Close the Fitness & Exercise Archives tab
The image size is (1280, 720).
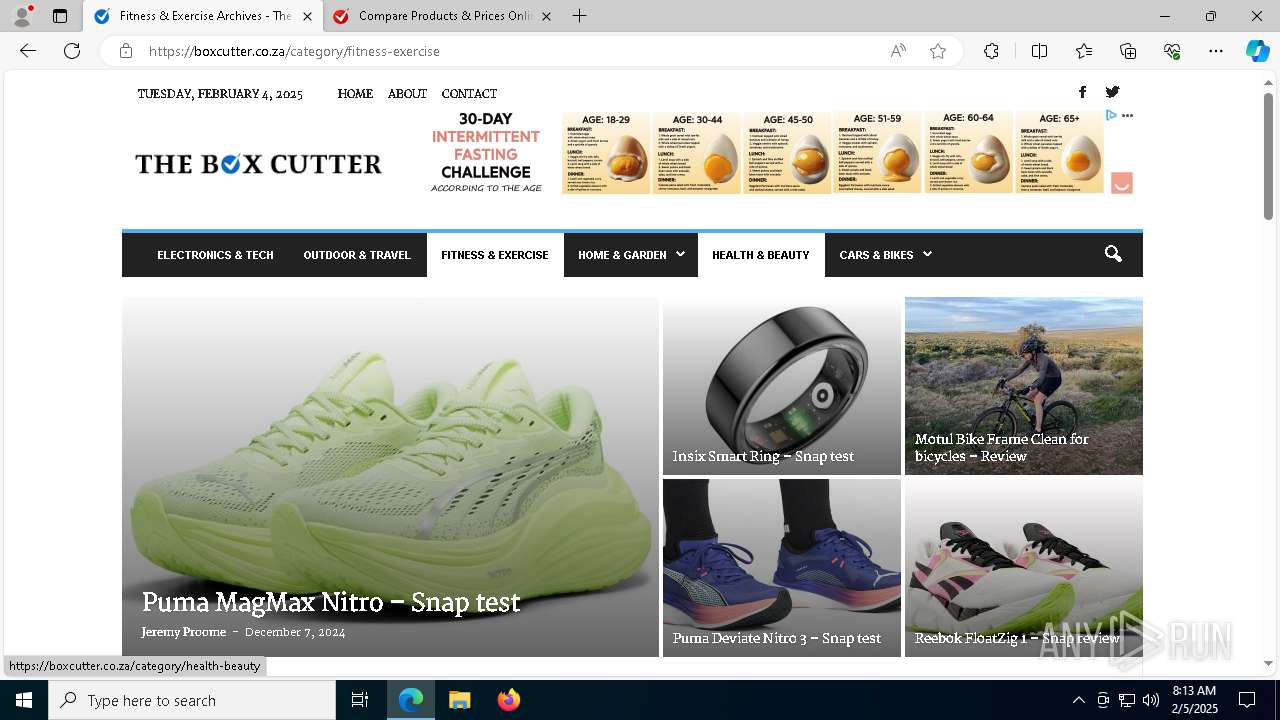pyautogui.click(x=307, y=16)
